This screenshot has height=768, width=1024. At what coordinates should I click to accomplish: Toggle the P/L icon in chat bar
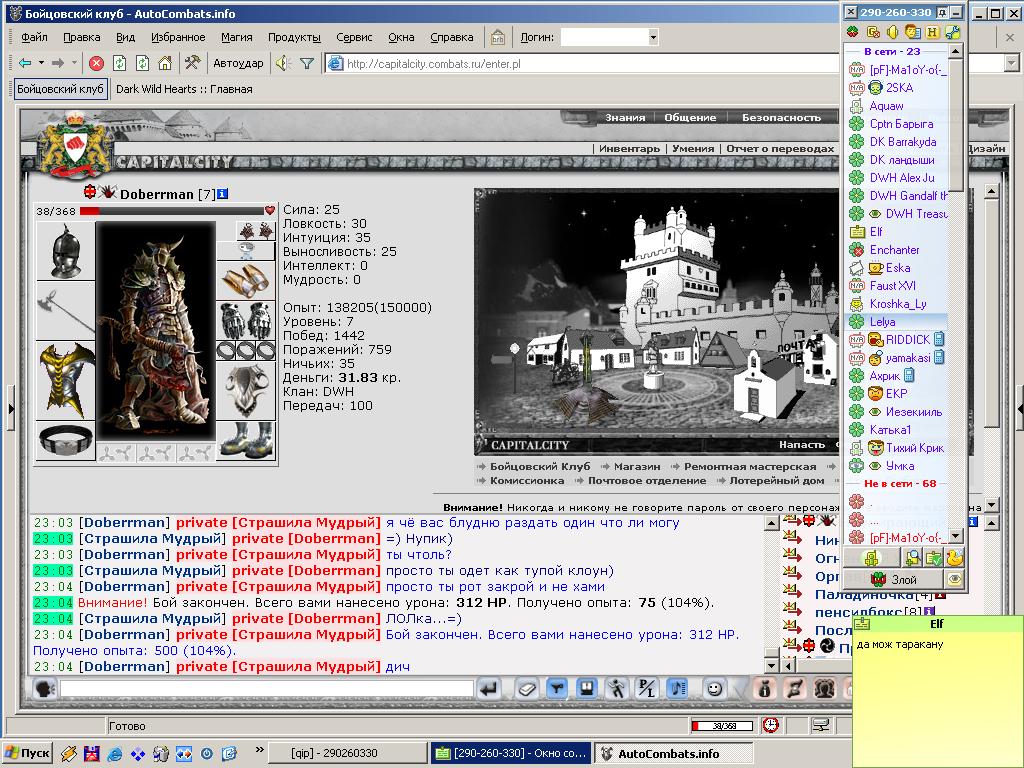pyautogui.click(x=647, y=689)
